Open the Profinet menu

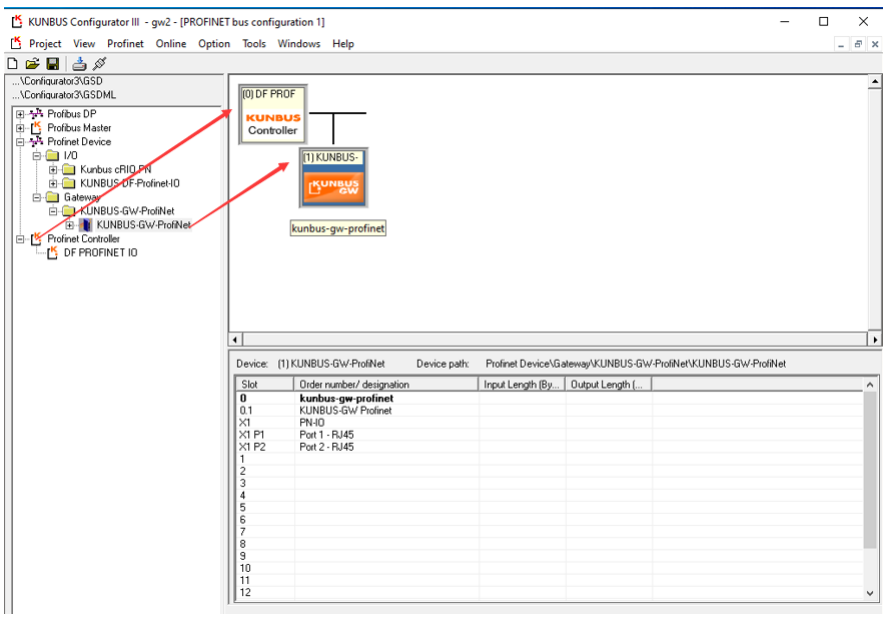[x=125, y=44]
